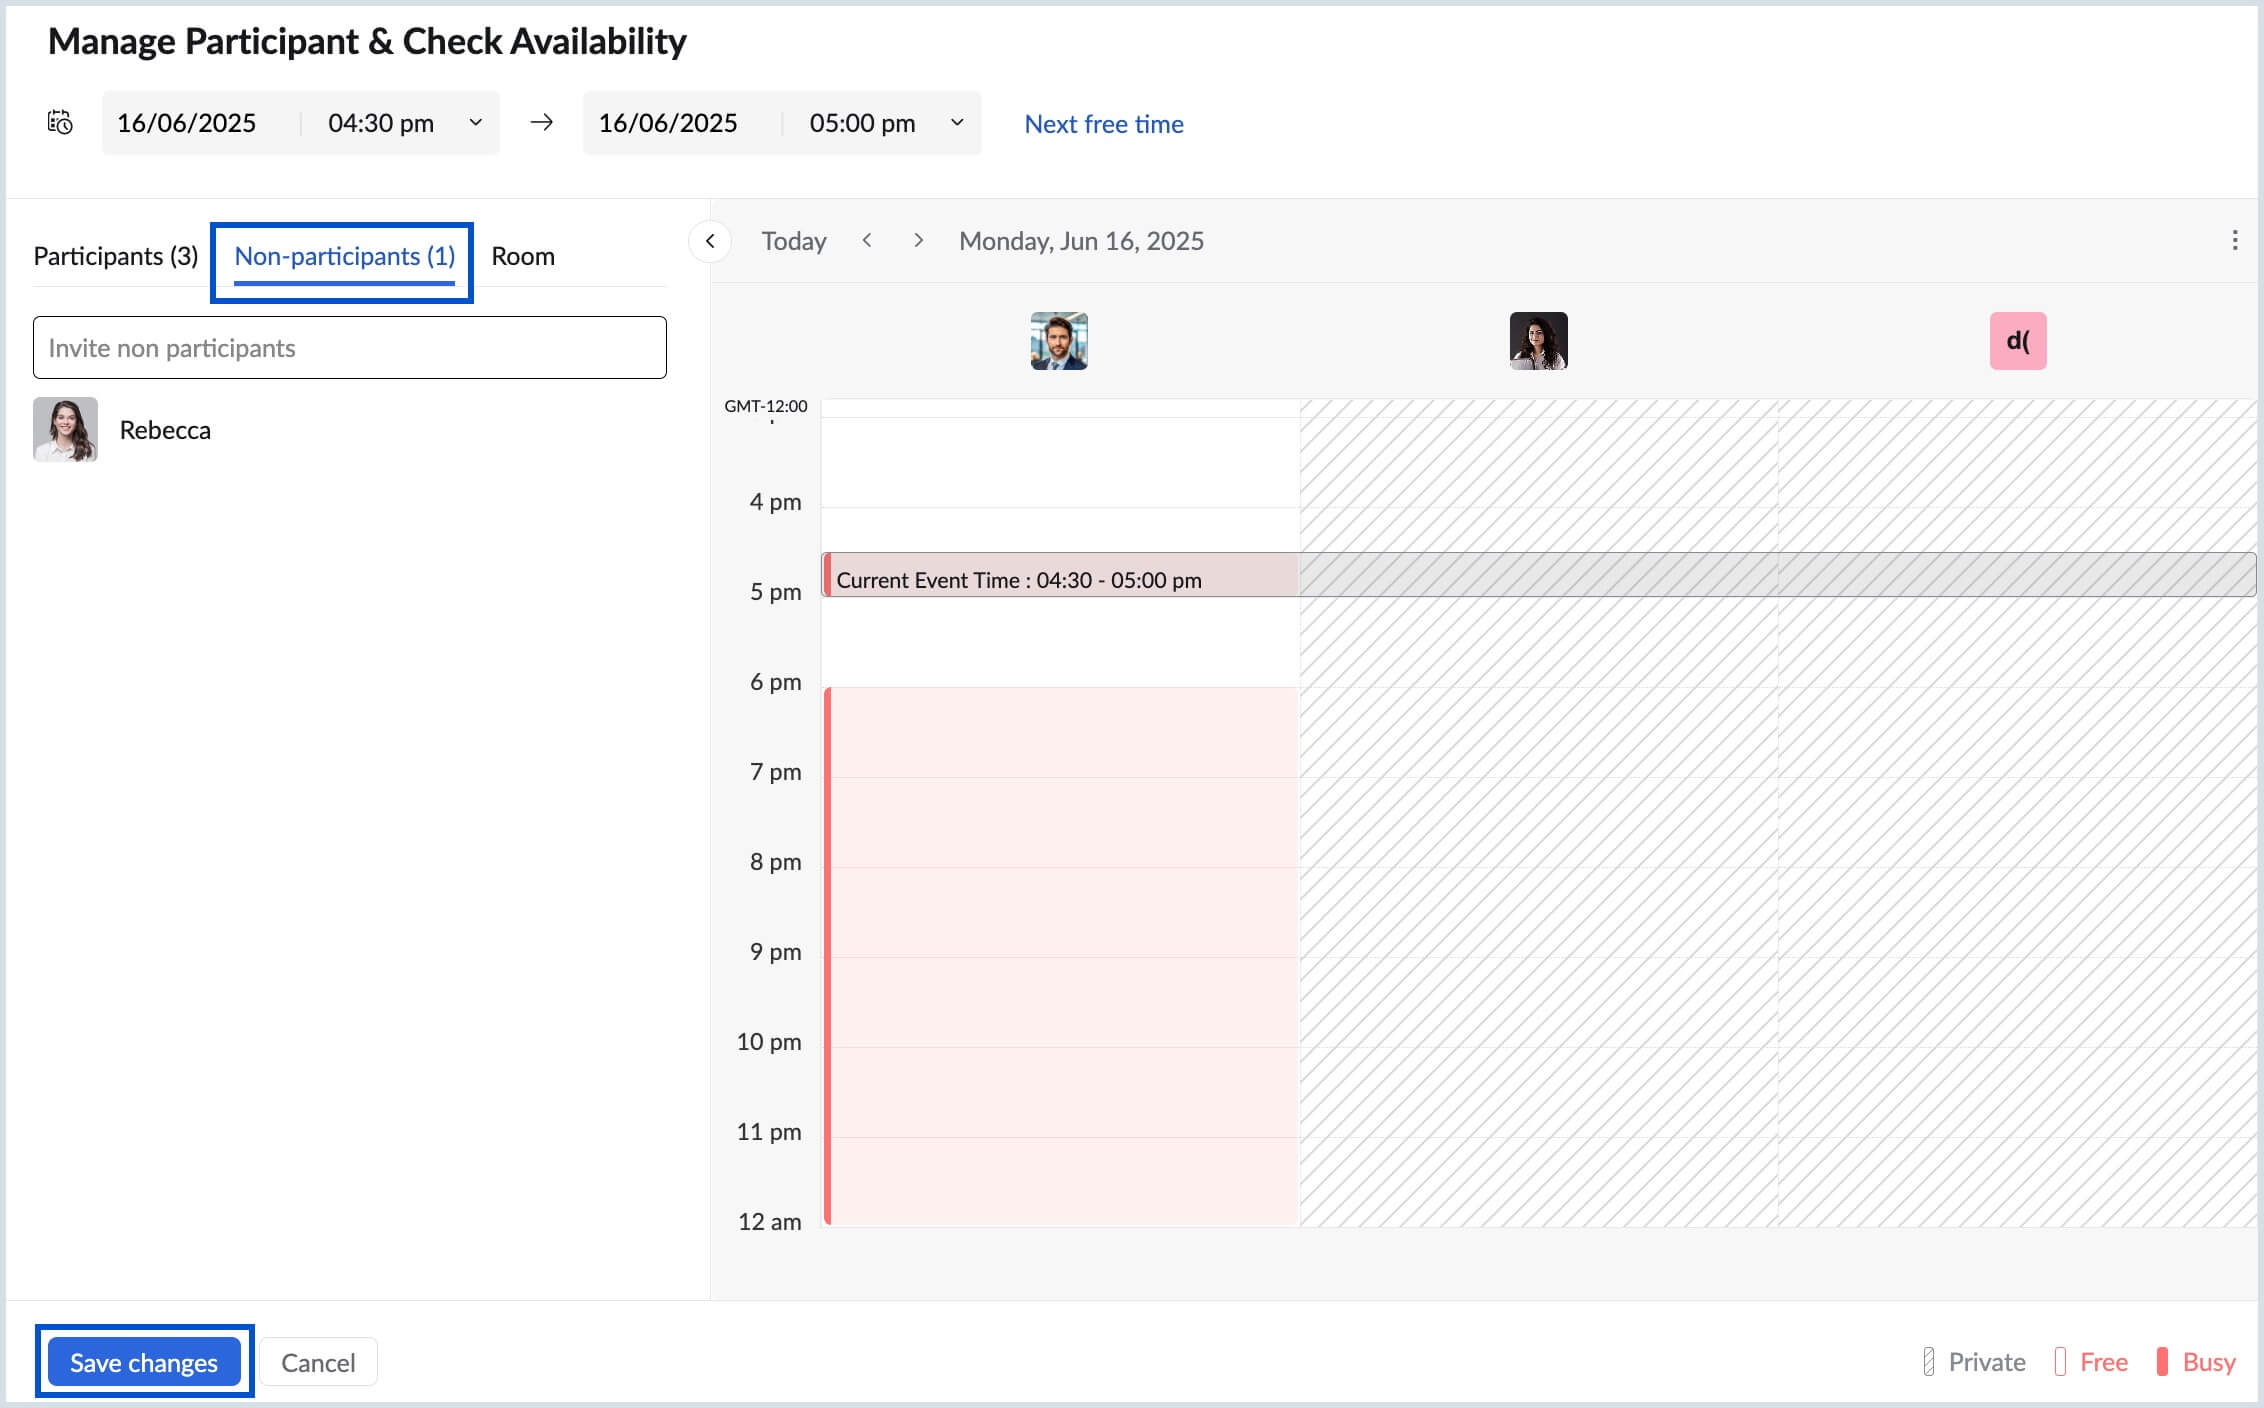2264x1408 pixels.
Task: Click the start date field 16/06/2025
Action: [187, 123]
